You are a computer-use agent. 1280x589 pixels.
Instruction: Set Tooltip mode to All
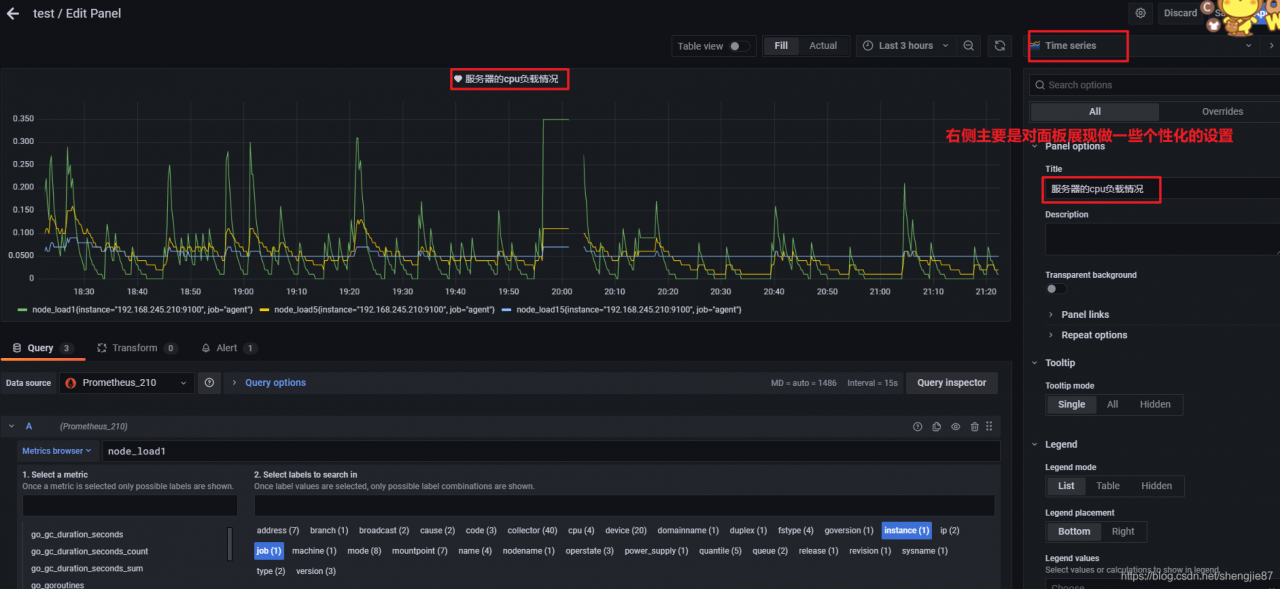(1112, 405)
